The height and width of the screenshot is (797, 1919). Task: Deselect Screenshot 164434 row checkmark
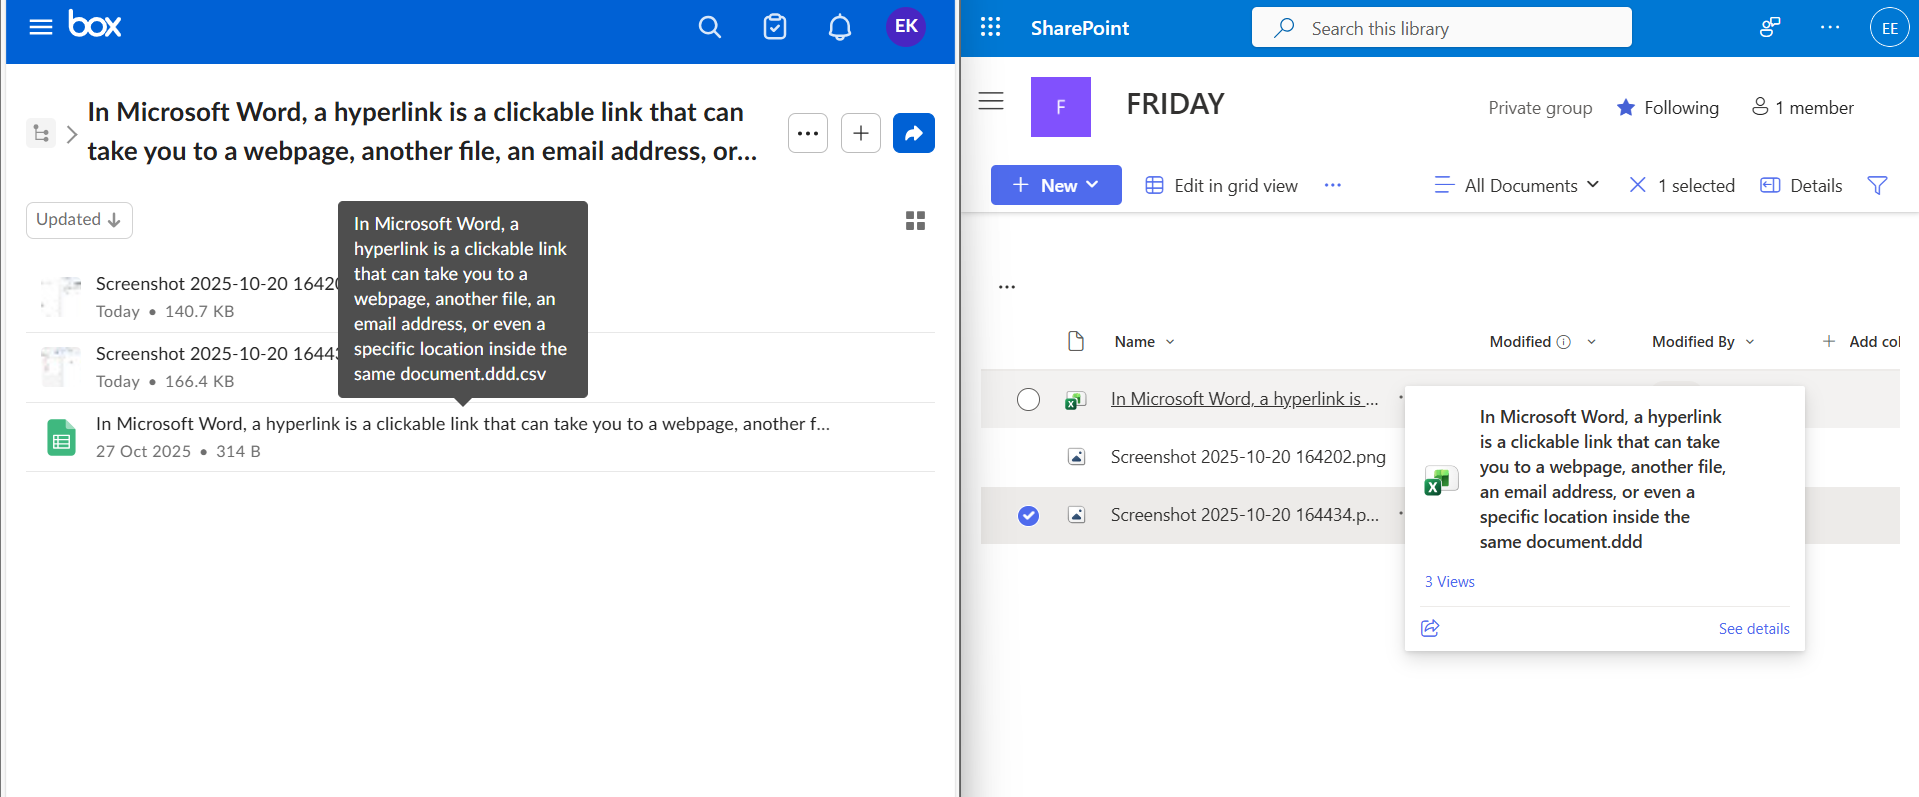click(x=1028, y=516)
